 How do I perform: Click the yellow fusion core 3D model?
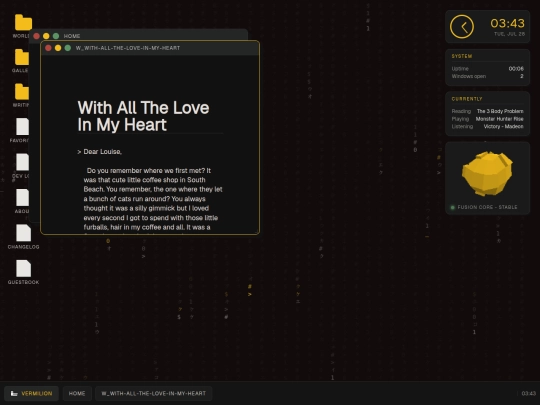point(487,174)
